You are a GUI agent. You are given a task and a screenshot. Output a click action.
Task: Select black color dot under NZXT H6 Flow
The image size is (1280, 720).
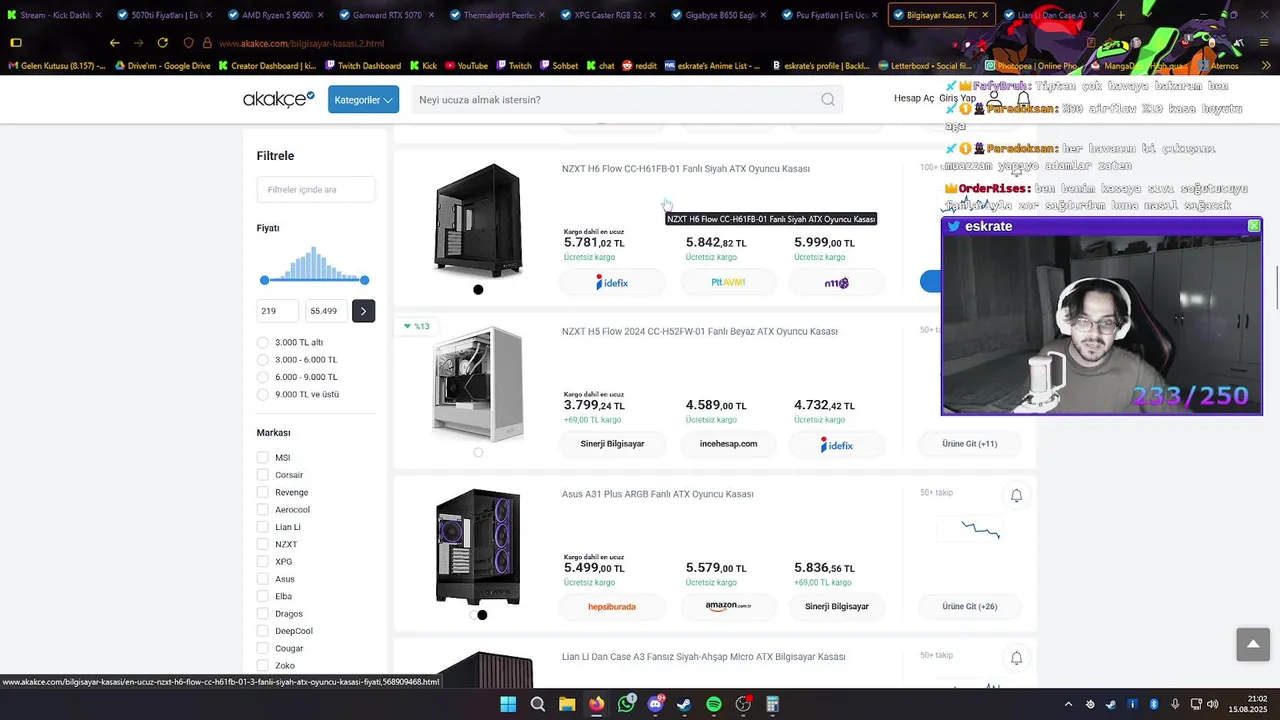[478, 290]
